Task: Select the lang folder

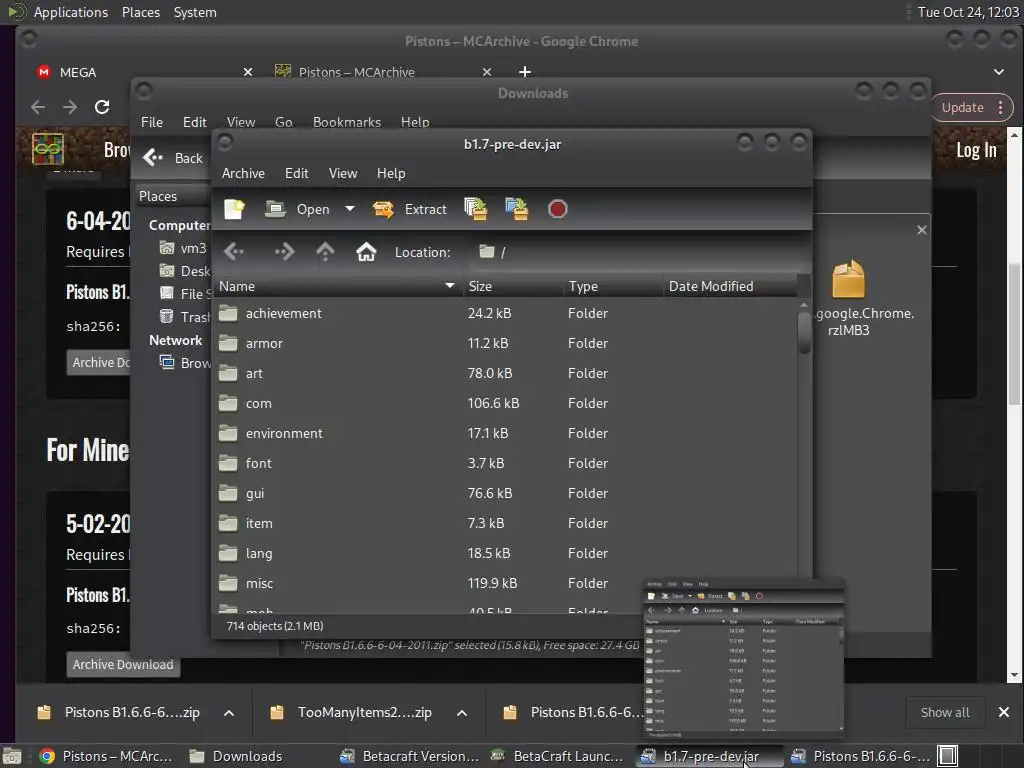Action: tap(505, 554)
